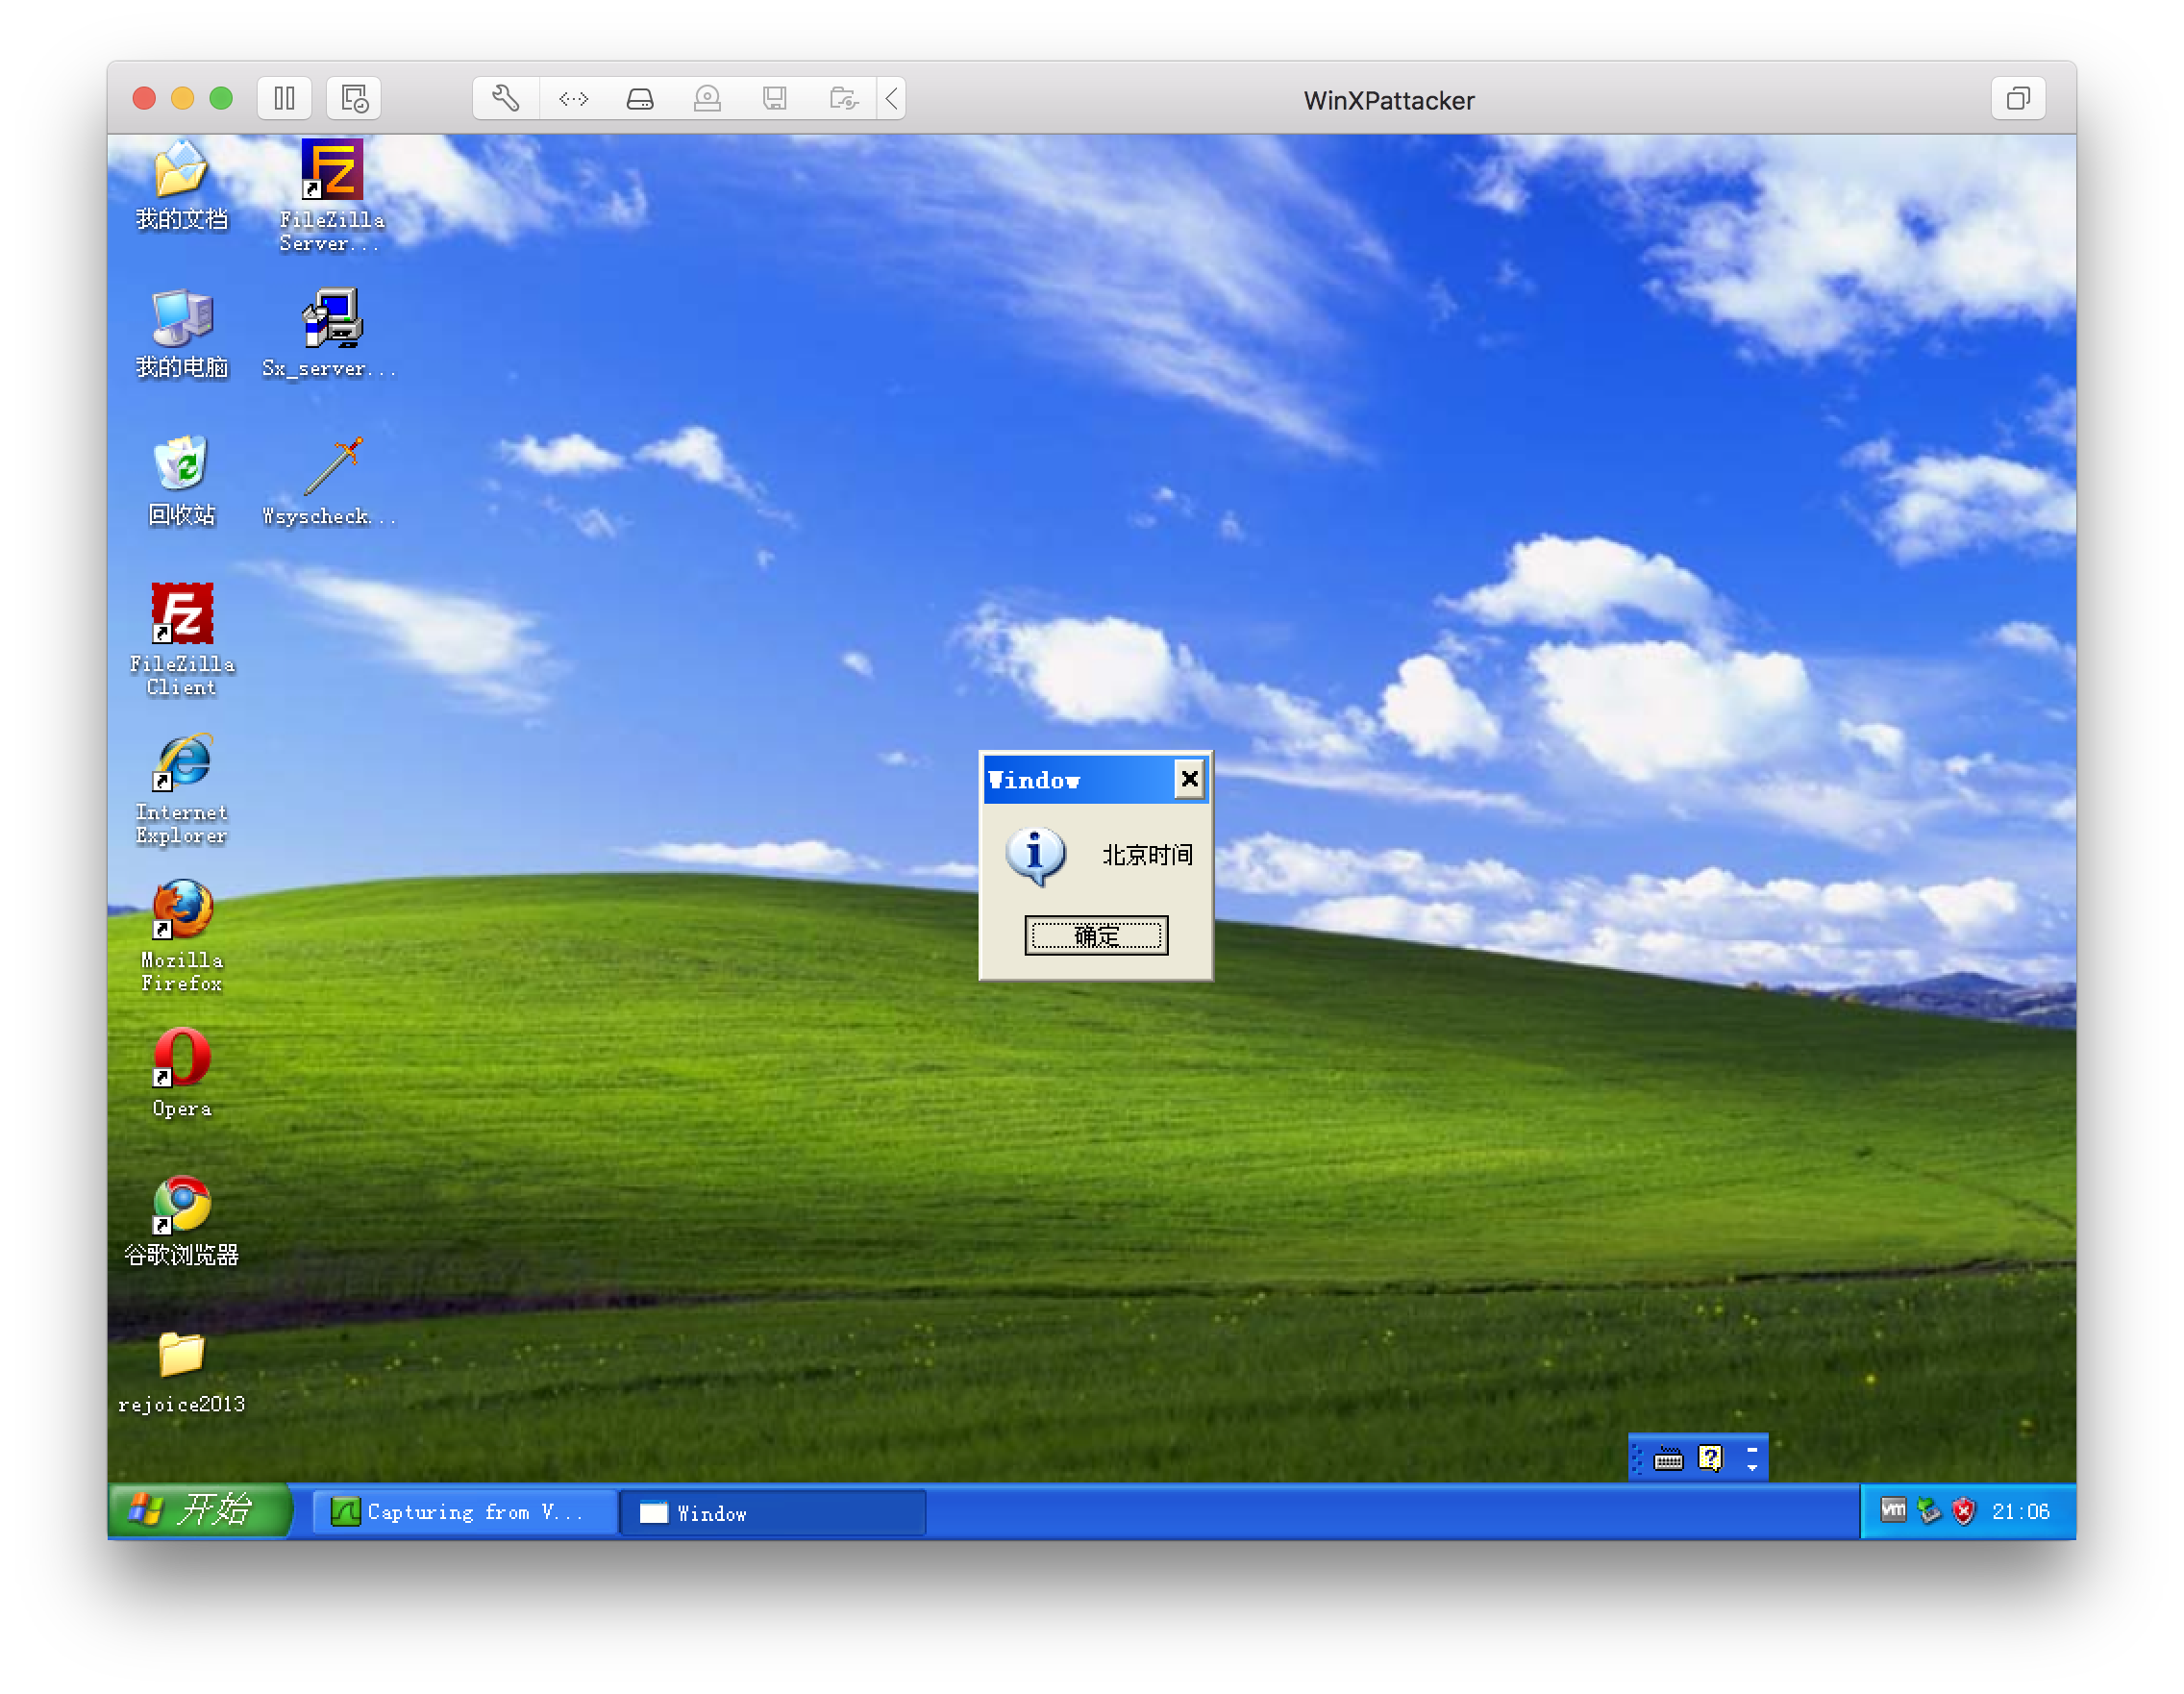
Task: Select the 谷歌浏览器 Chrome shortcut
Action: tap(181, 1221)
